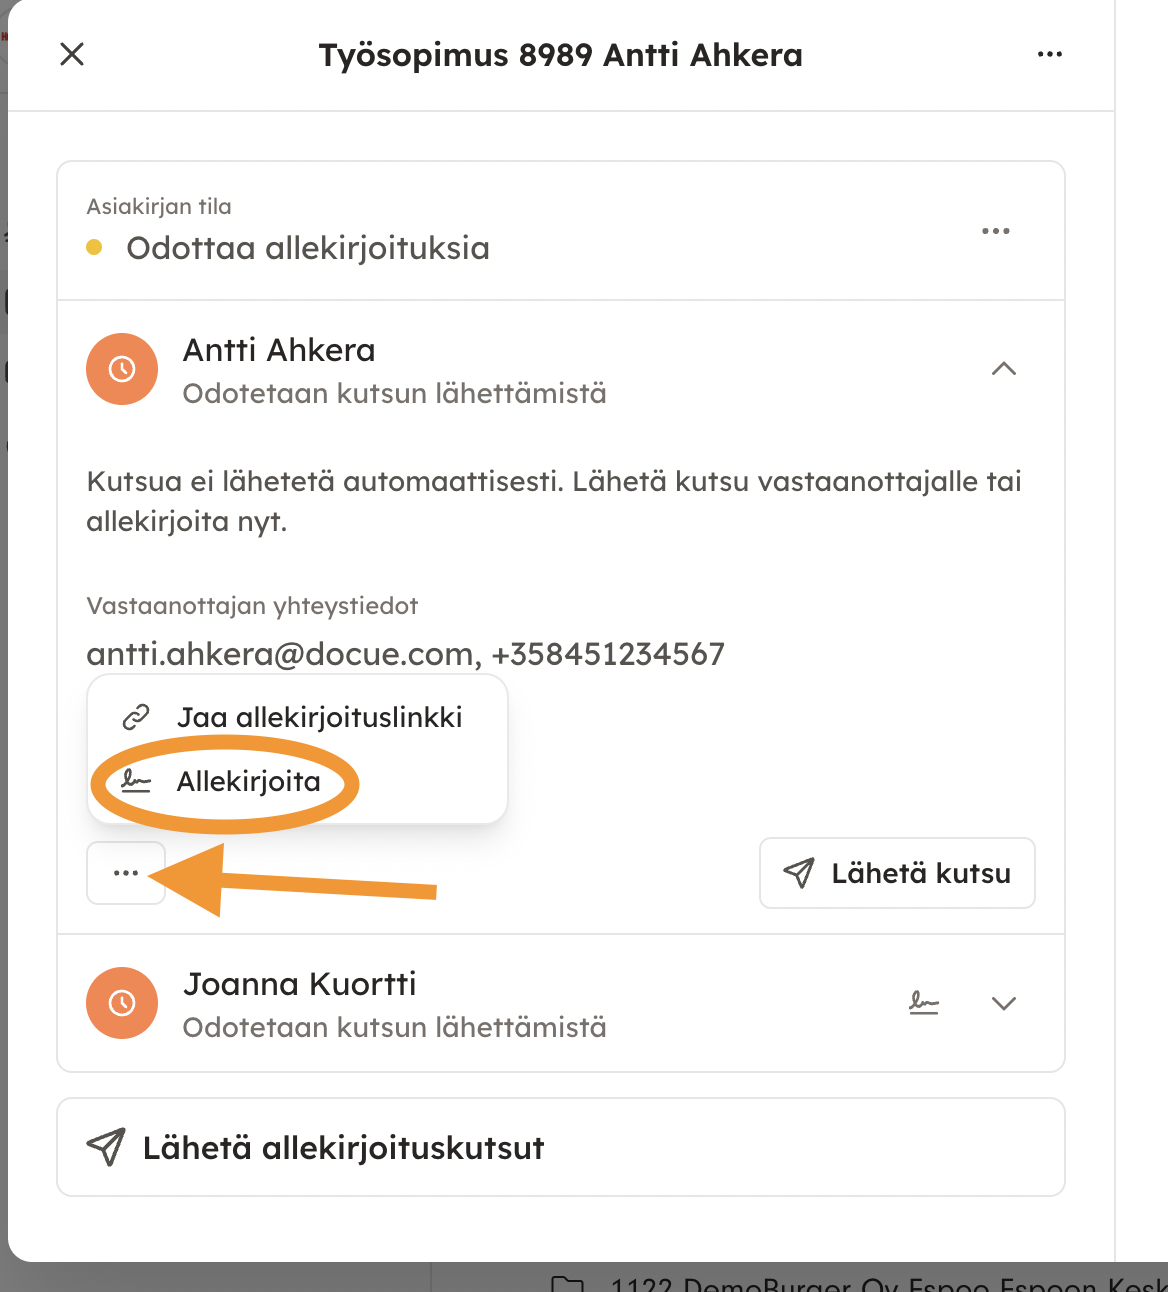
Task: Click the link icon beside Jaa allekirjoituslinkki
Action: 136,717
